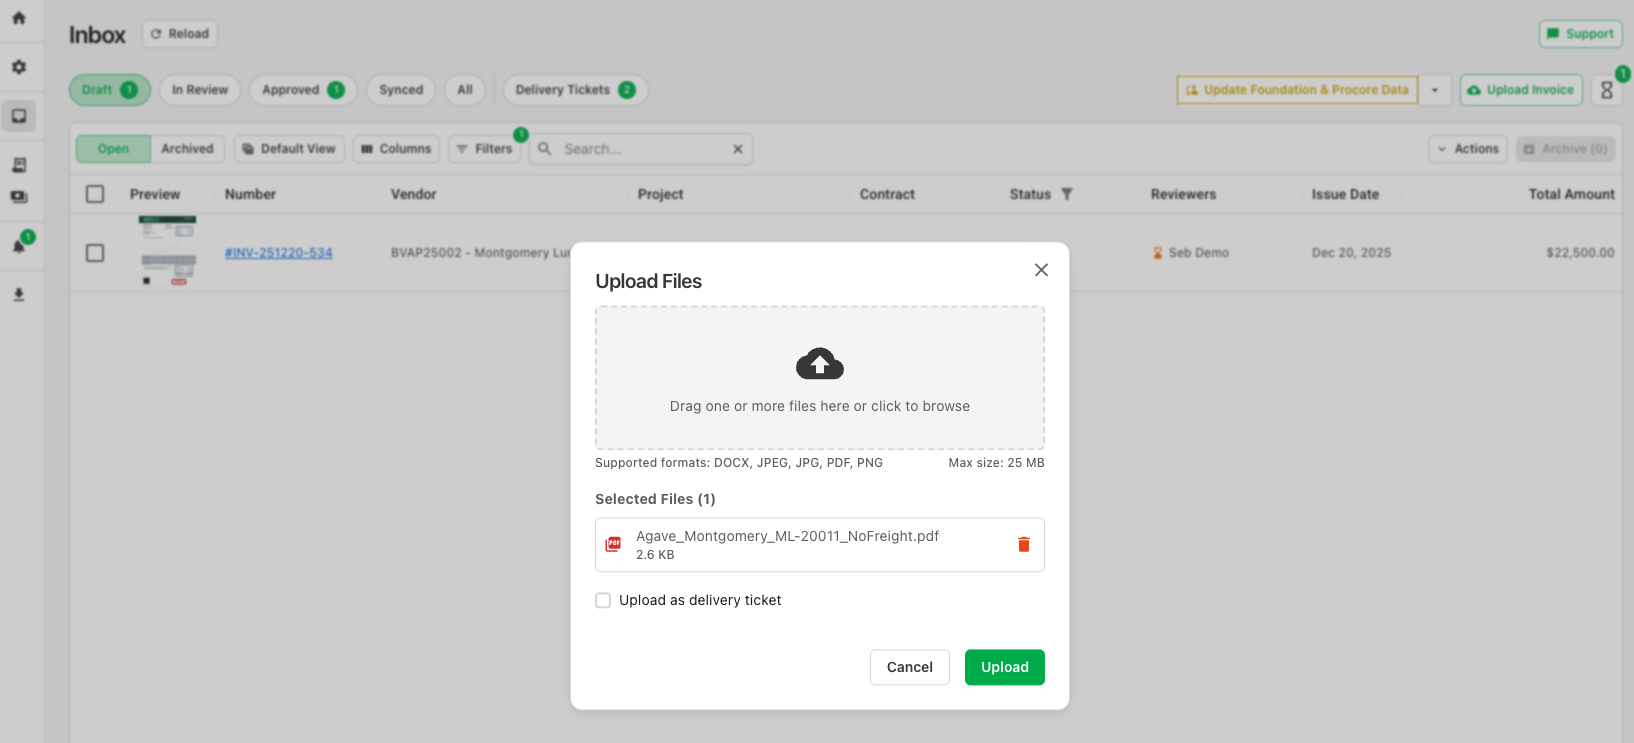Check Upload as delivery ticket

(x=603, y=601)
